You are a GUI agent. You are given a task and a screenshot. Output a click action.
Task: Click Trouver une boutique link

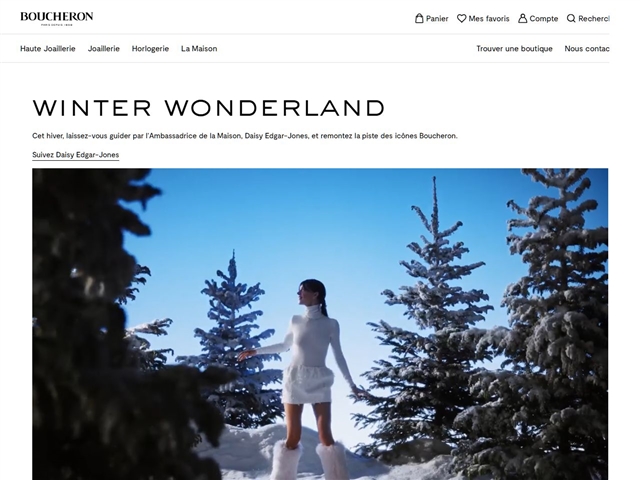click(x=514, y=49)
